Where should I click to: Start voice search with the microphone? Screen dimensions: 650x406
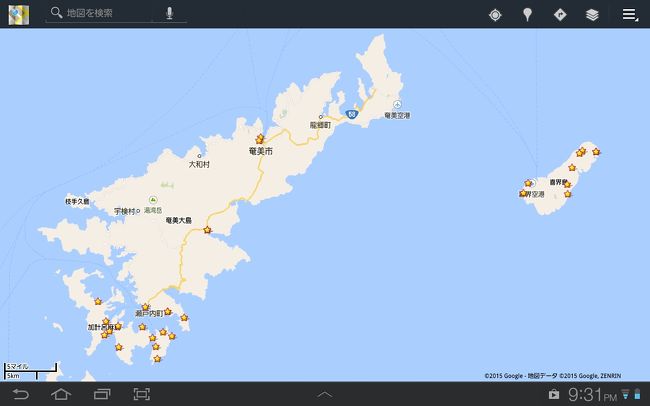click(169, 13)
